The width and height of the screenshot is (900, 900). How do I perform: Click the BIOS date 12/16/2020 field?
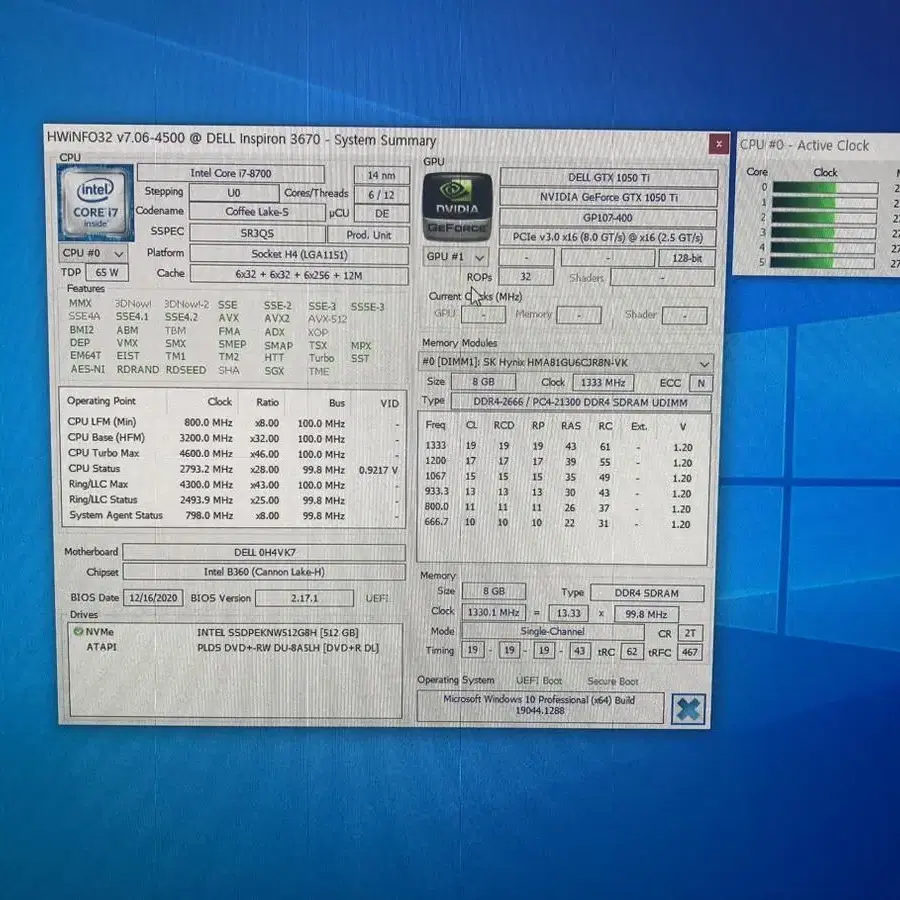point(153,598)
